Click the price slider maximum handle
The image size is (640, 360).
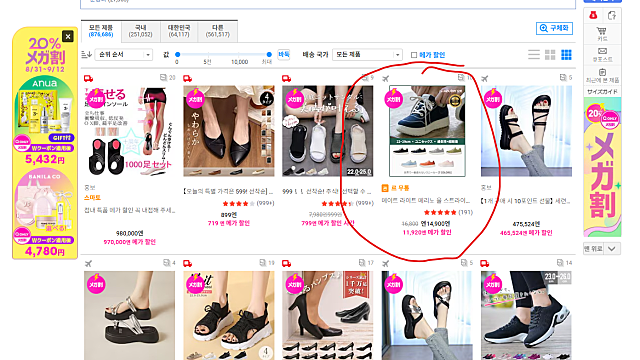pos(269,54)
